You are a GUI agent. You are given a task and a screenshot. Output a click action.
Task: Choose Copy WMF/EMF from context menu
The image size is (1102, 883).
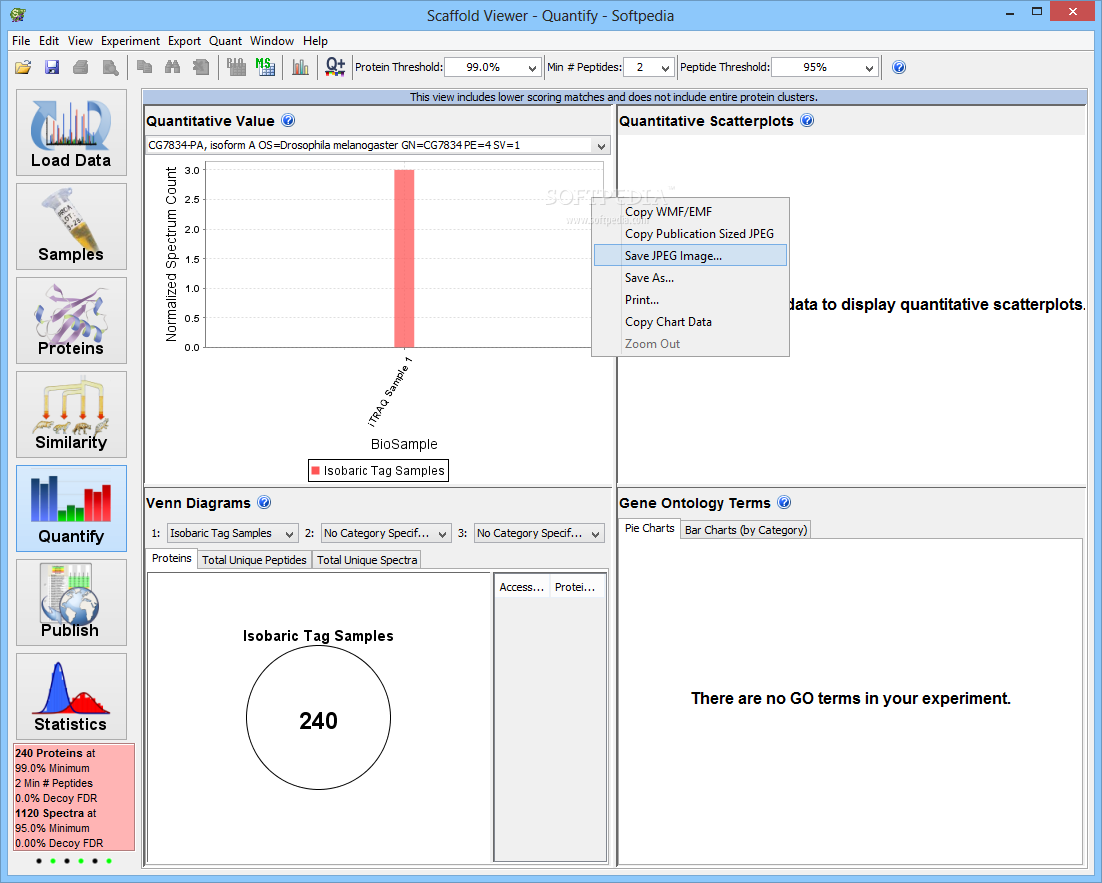(x=690, y=212)
